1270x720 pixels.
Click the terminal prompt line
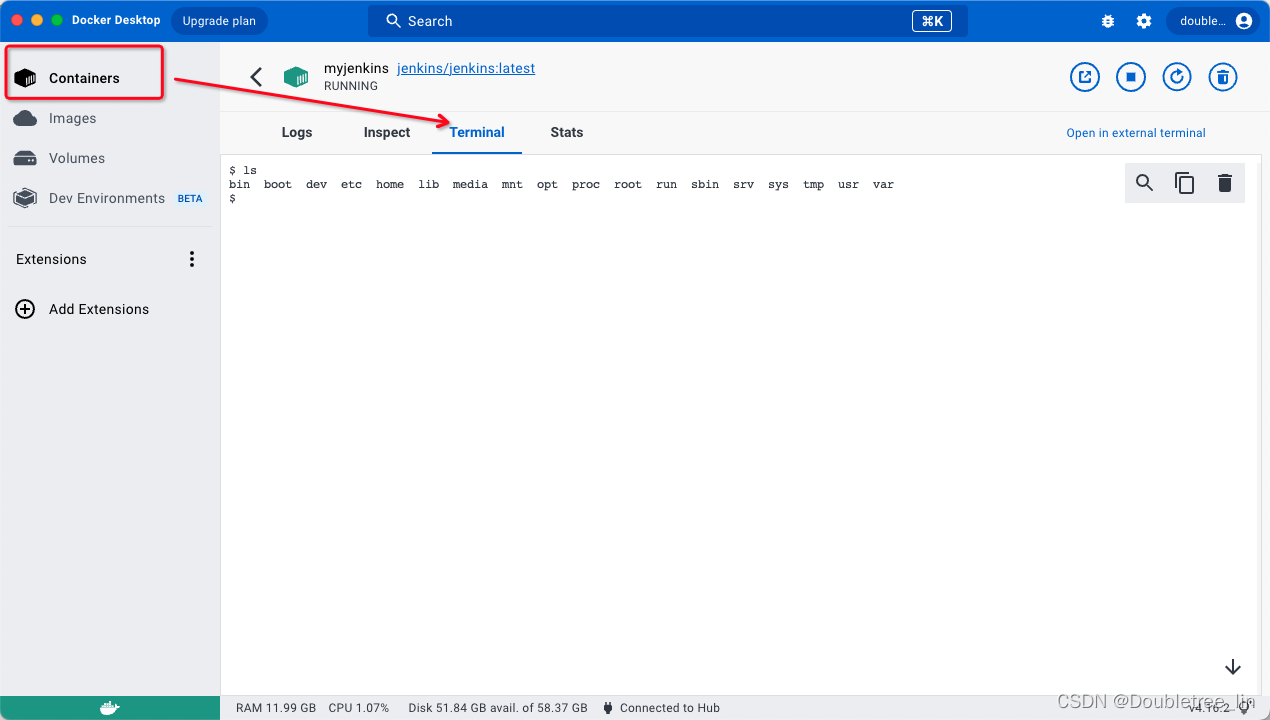click(232, 199)
